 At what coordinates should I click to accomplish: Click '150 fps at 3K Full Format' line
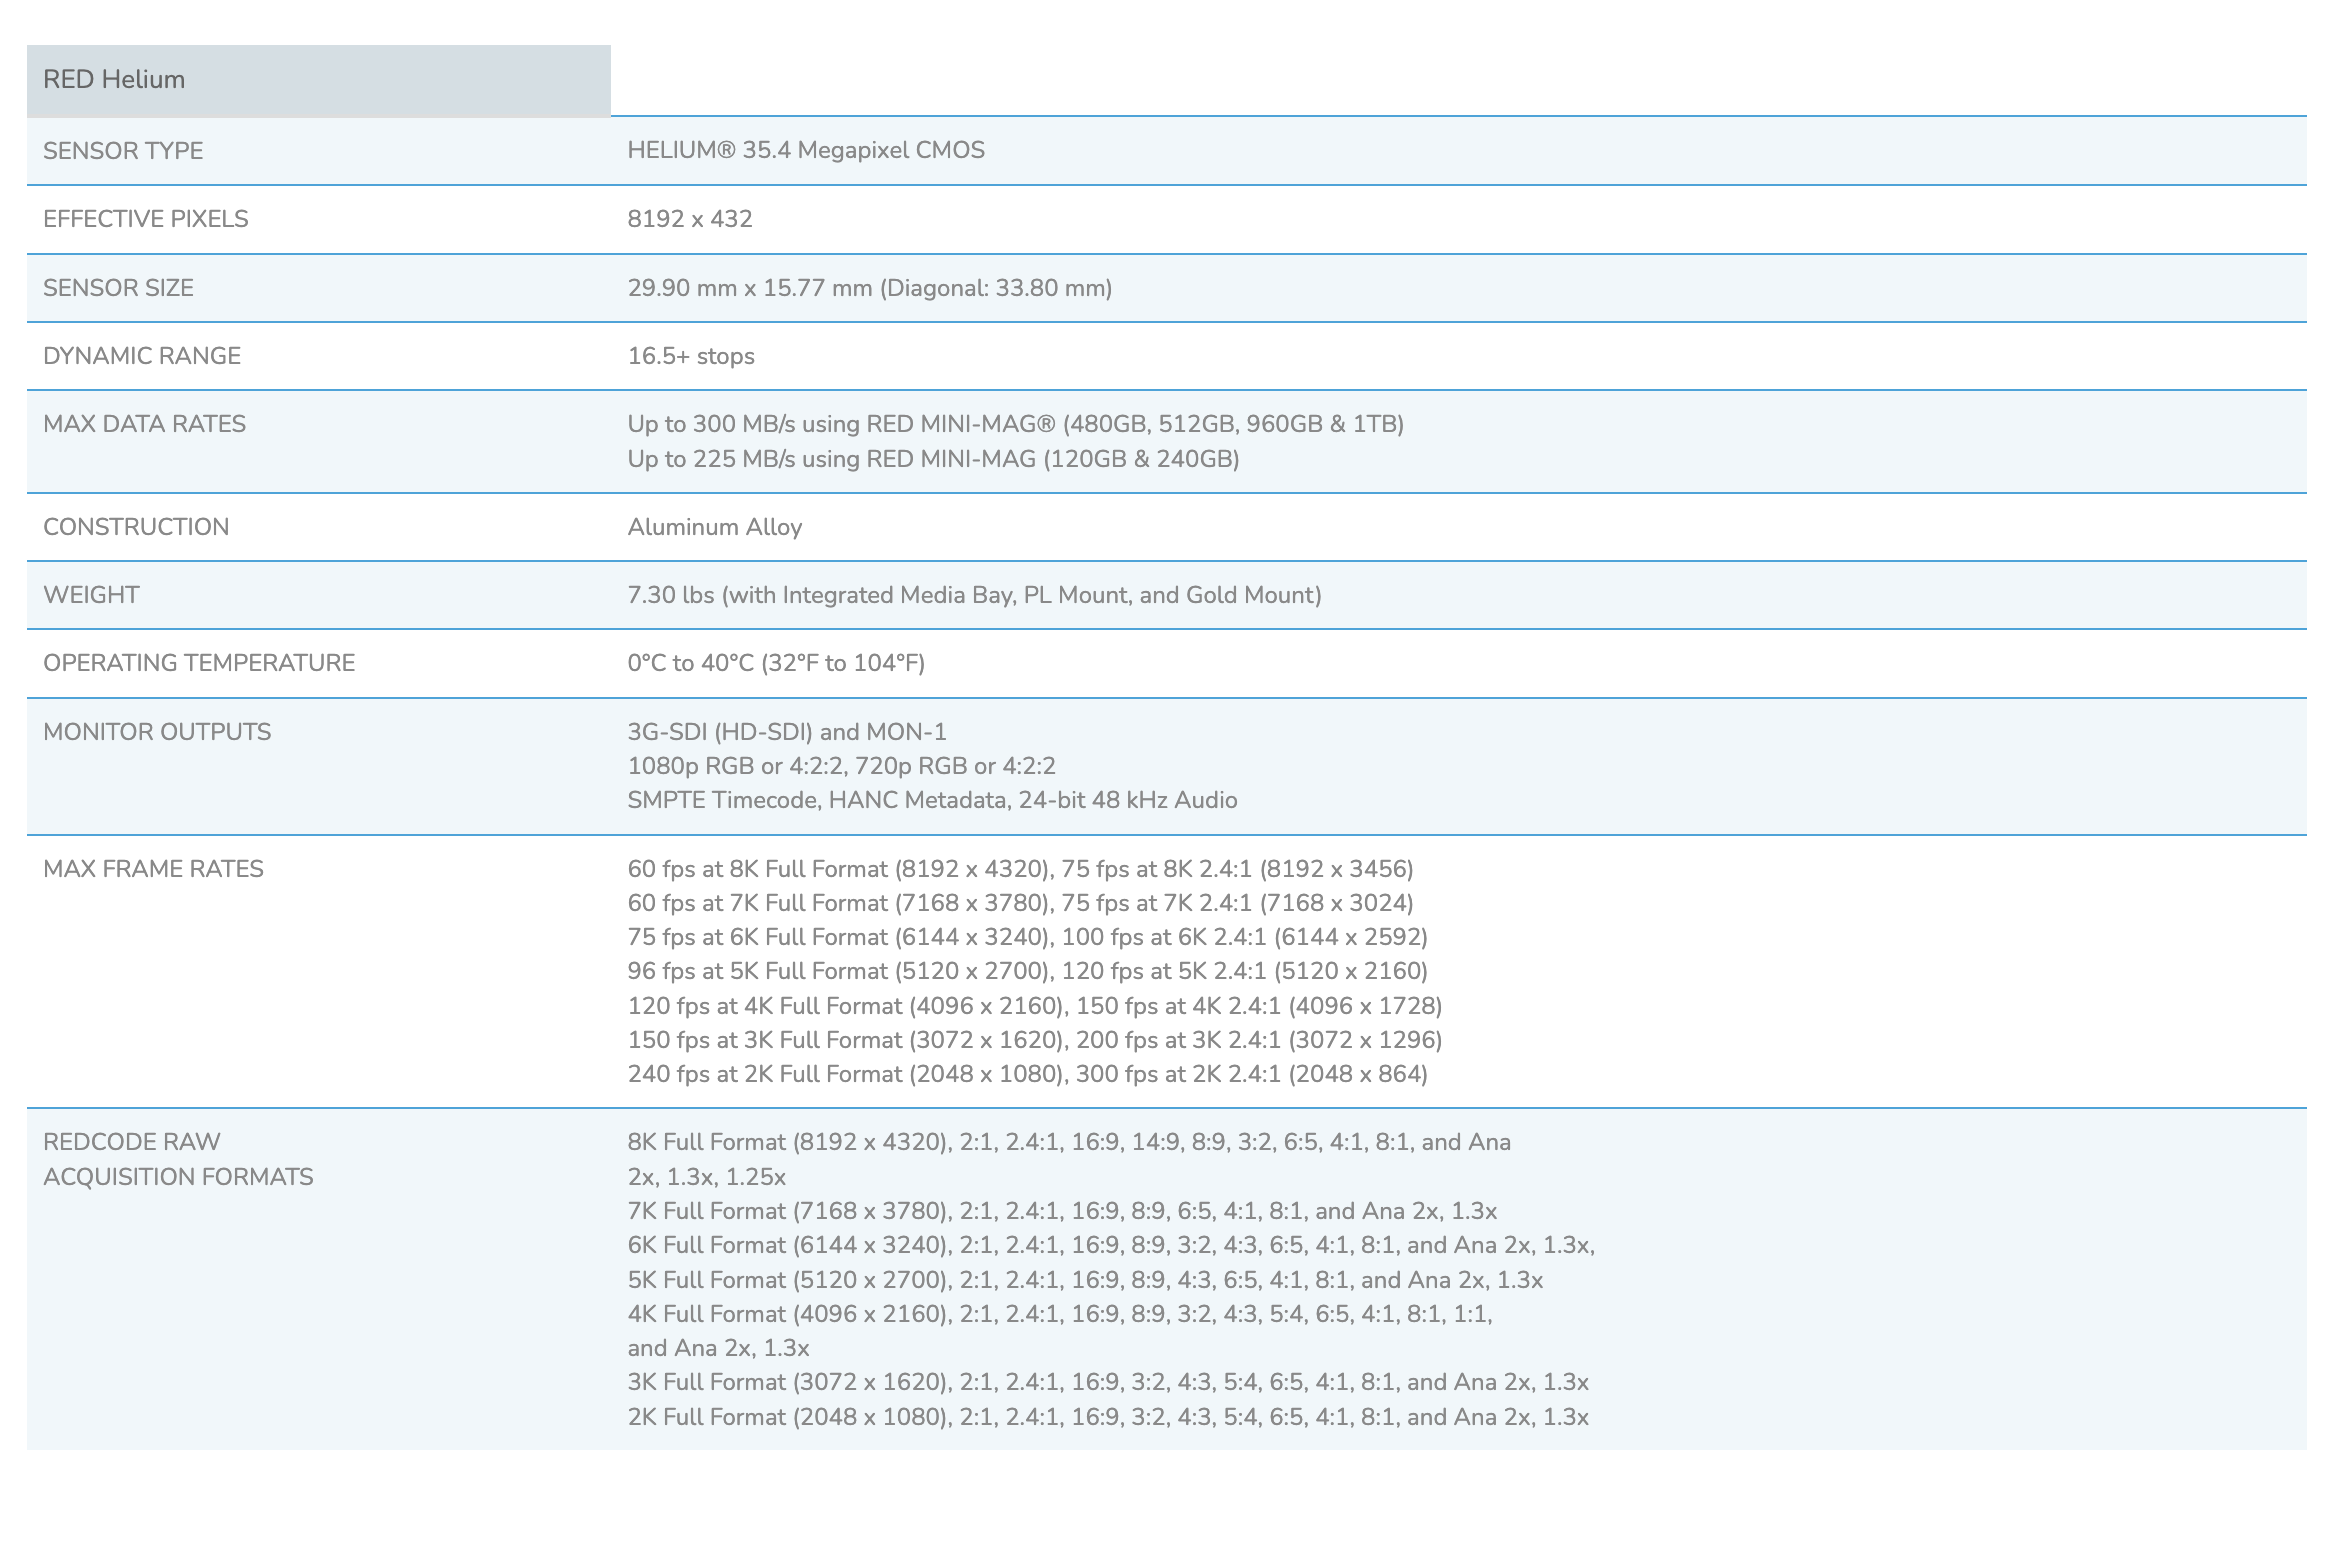point(1035,1040)
